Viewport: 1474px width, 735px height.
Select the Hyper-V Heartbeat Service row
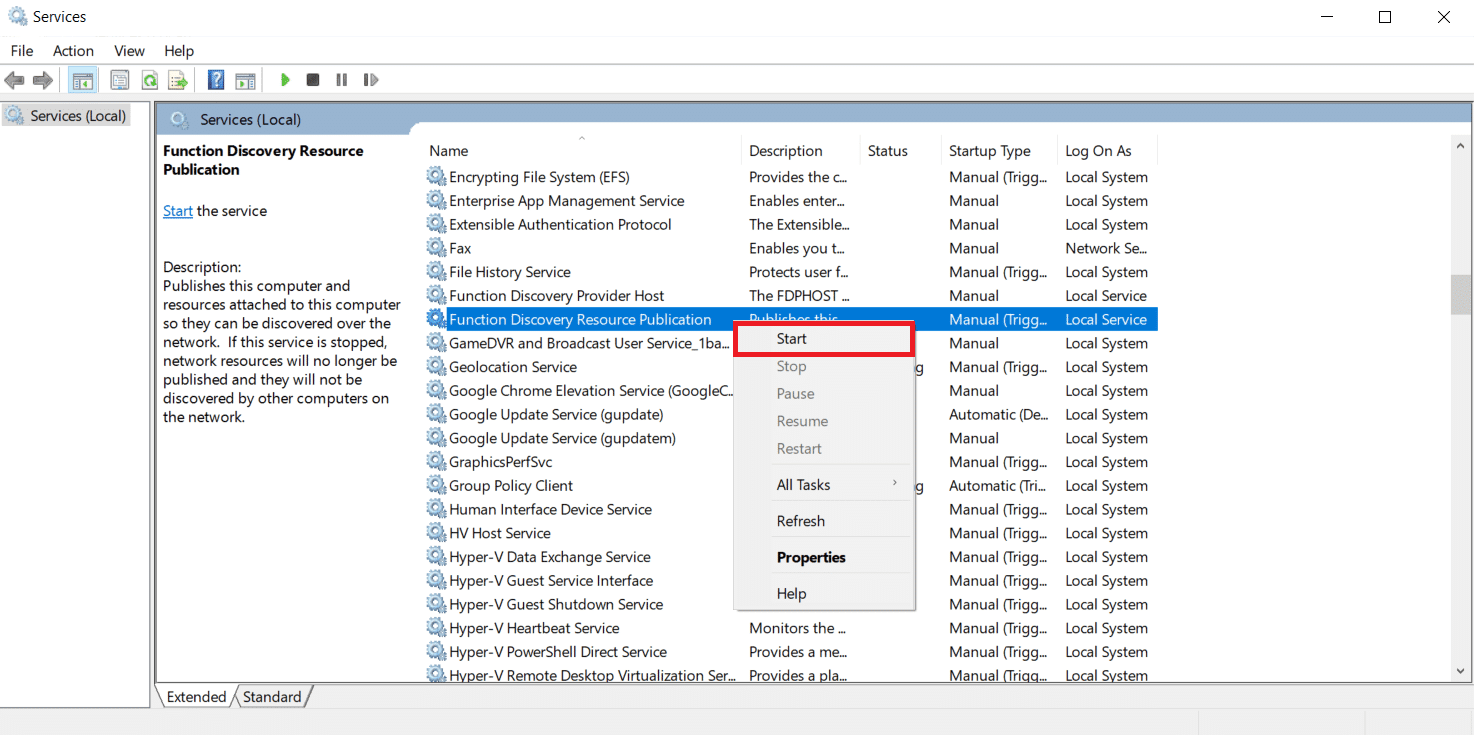(x=534, y=628)
